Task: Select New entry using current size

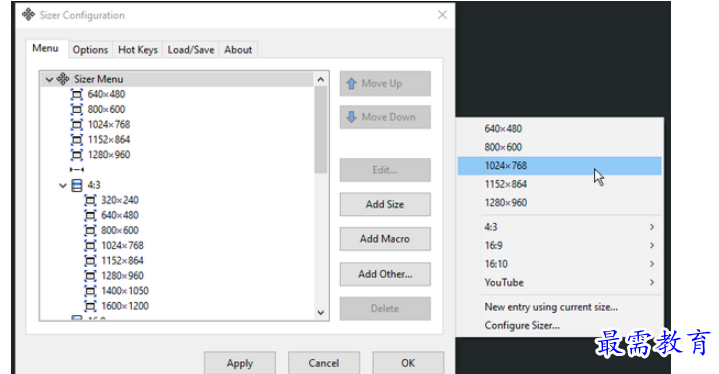Action: (559, 307)
